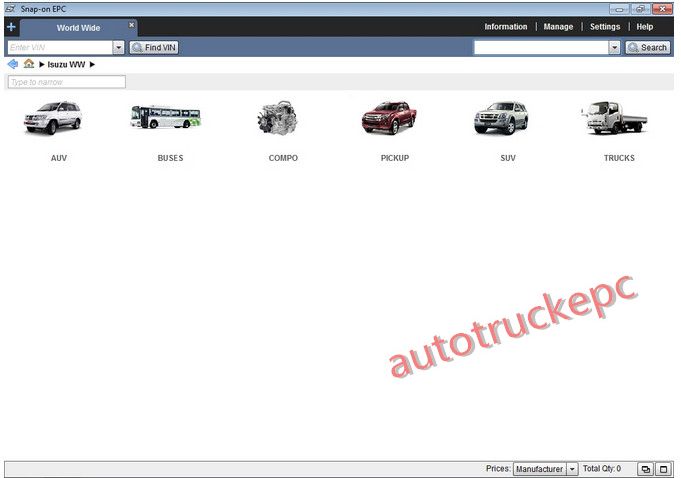This screenshot has height=478, width=681.
Task: Focus the search text field
Action: point(541,47)
